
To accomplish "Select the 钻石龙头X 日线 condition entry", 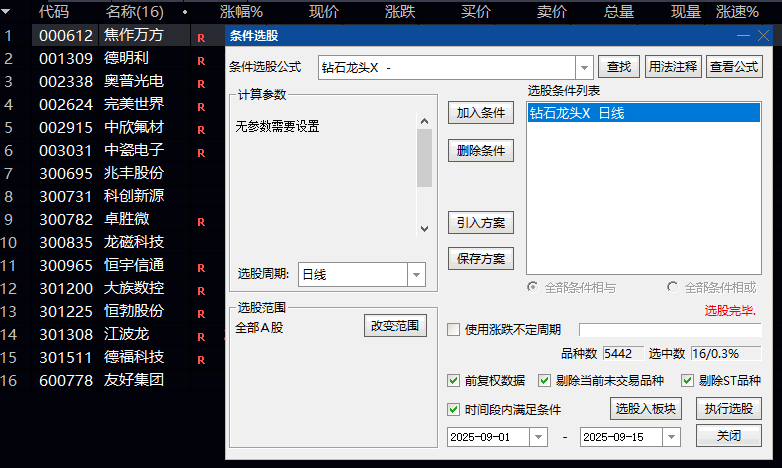I will (643, 113).
